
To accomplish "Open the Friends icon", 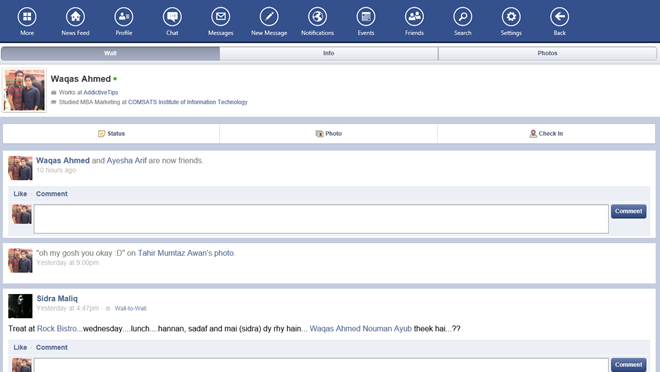I will [x=414, y=17].
